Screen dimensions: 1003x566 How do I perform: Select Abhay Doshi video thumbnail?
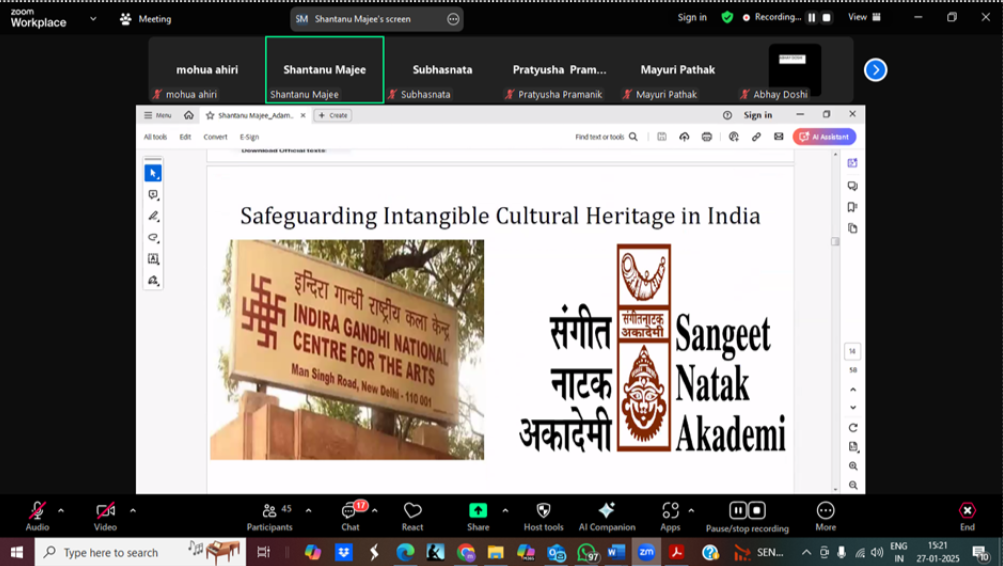(794, 70)
